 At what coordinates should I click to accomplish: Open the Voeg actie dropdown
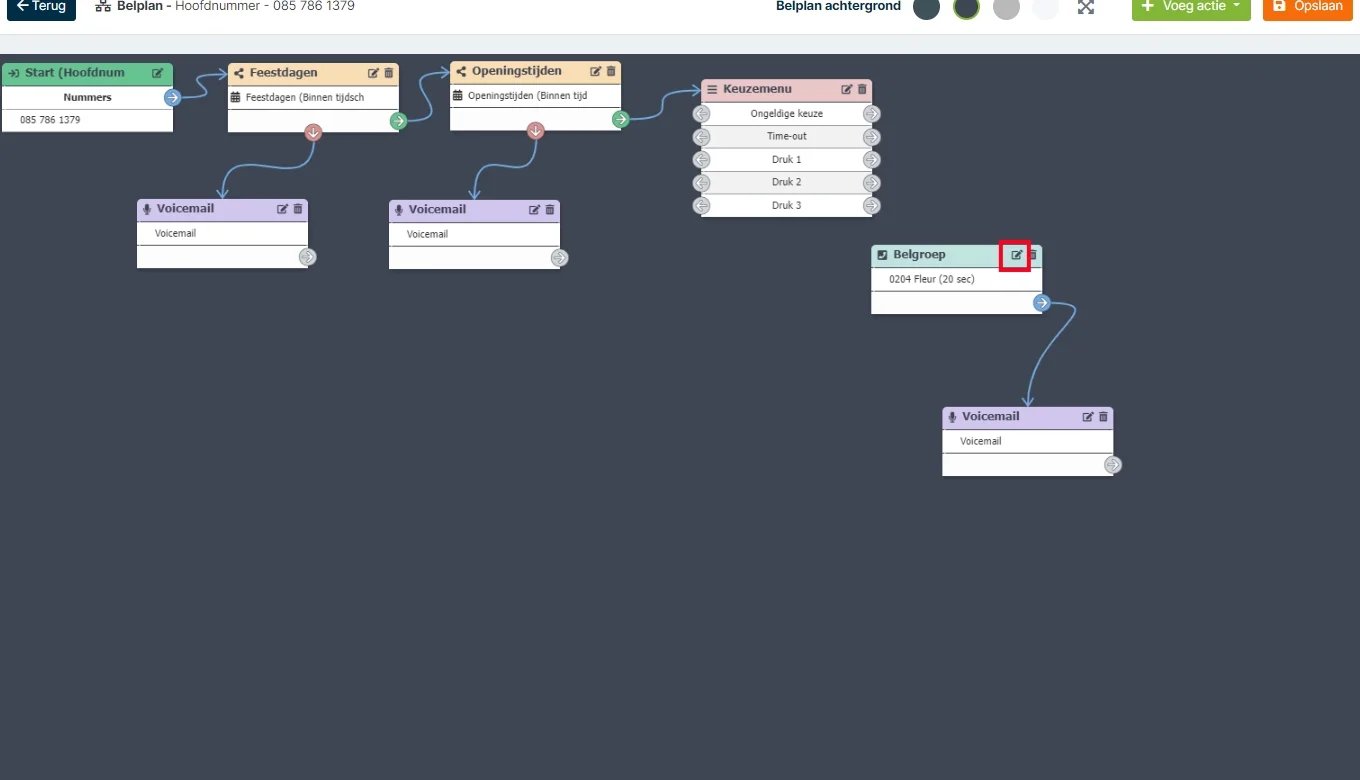coord(1191,7)
